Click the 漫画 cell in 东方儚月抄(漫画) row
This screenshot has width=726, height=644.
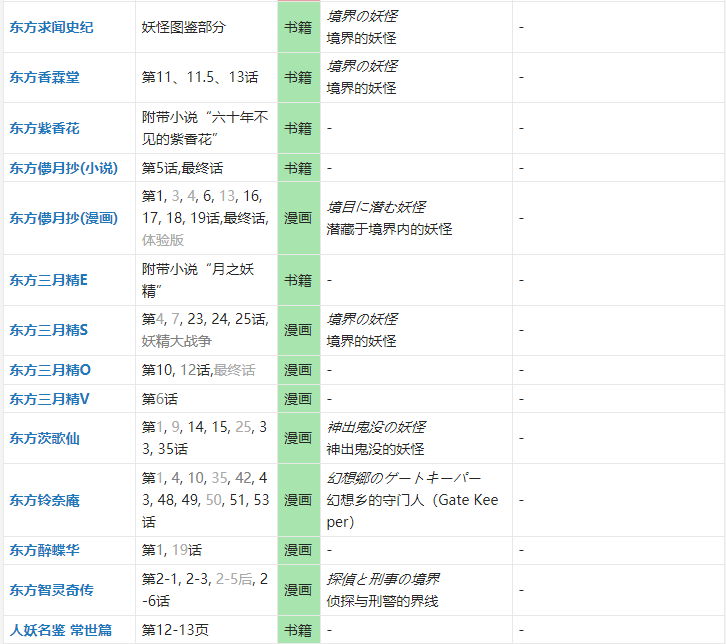pyautogui.click(x=299, y=218)
